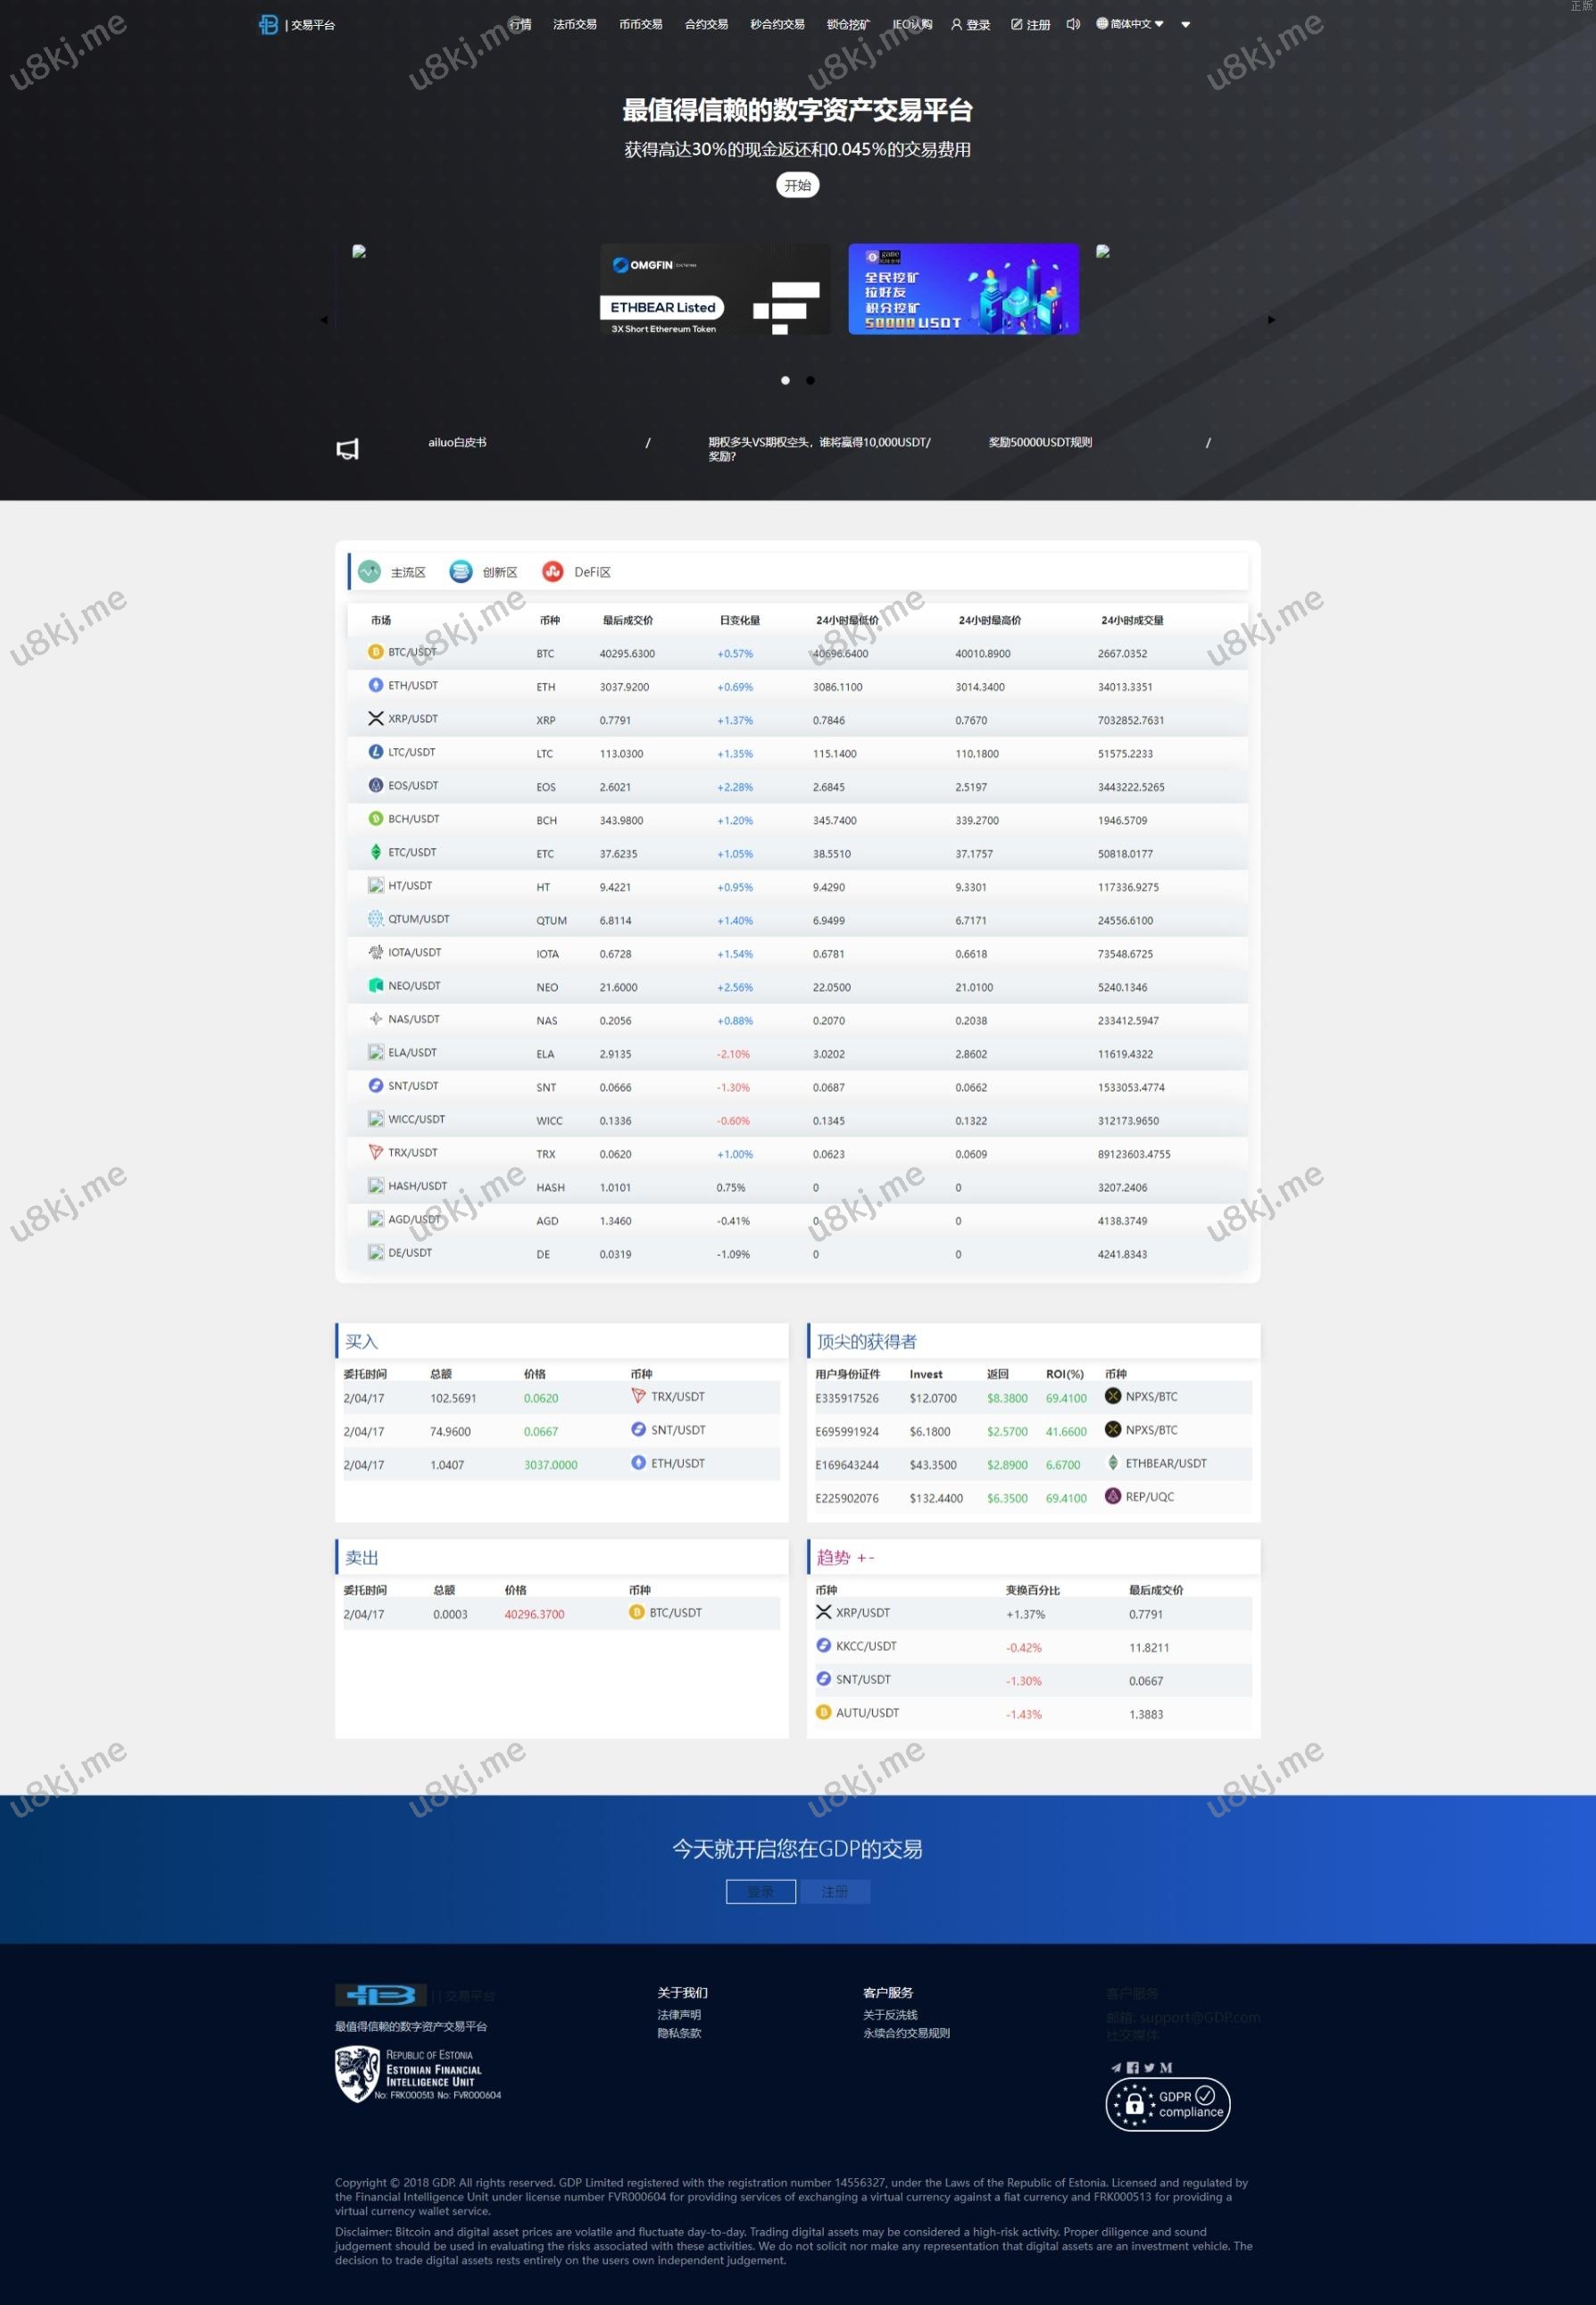Select the second carousel pagination dot
The width and height of the screenshot is (1596, 2305).
(810, 380)
